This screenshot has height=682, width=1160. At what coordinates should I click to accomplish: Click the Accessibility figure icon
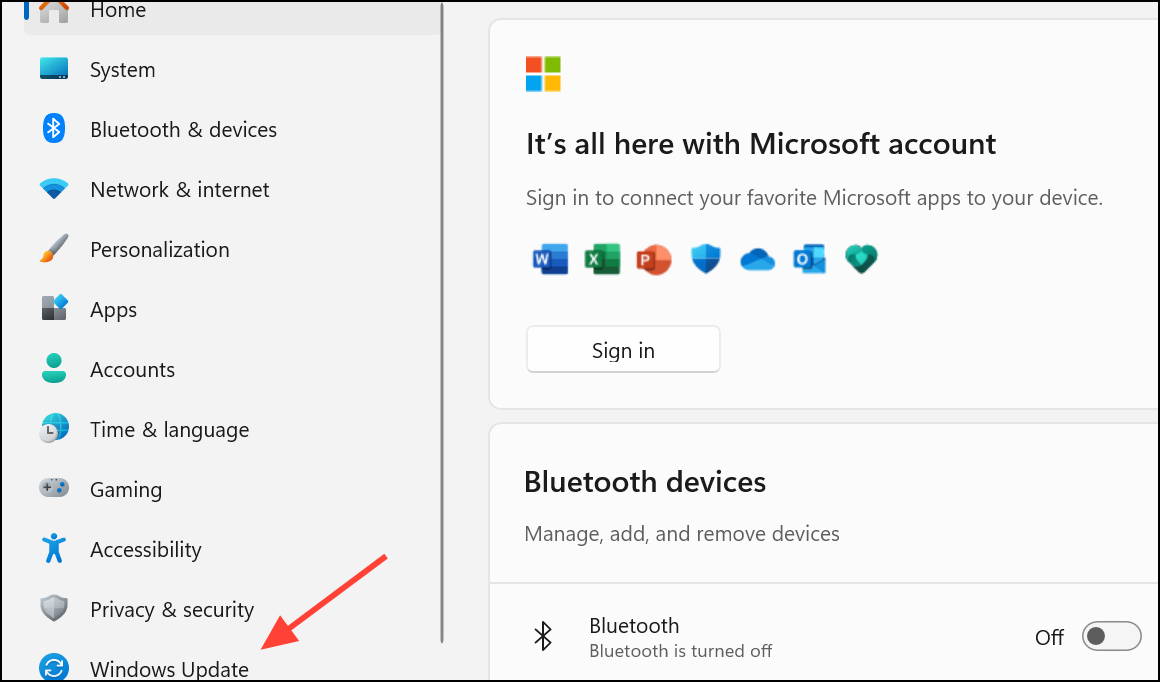53,549
